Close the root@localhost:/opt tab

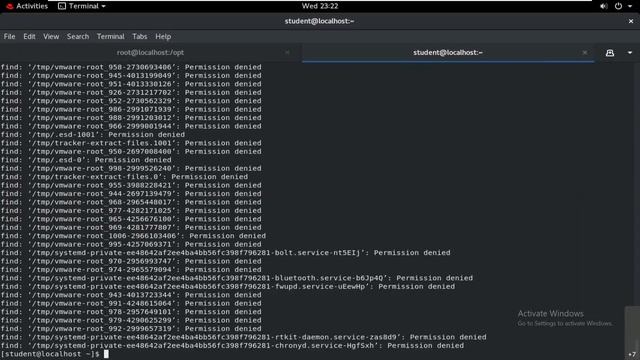click(287, 53)
